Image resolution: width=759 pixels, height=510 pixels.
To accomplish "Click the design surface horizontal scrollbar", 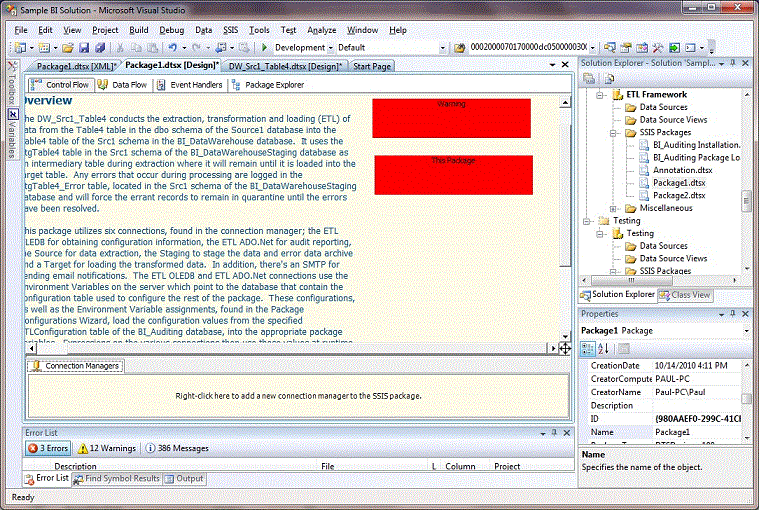I will point(293,348).
